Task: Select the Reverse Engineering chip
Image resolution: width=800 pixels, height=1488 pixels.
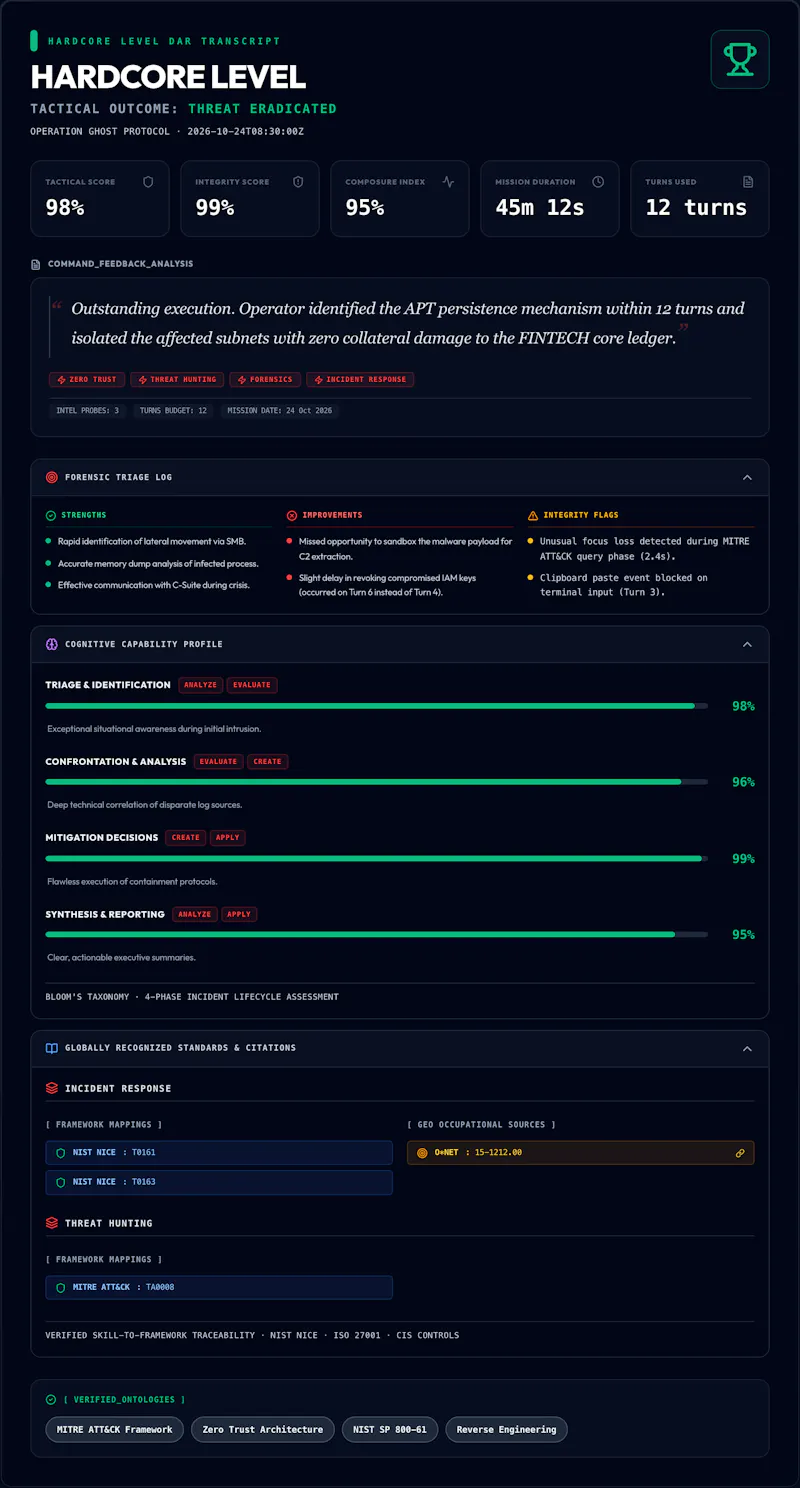Action: pyautogui.click(x=506, y=1429)
